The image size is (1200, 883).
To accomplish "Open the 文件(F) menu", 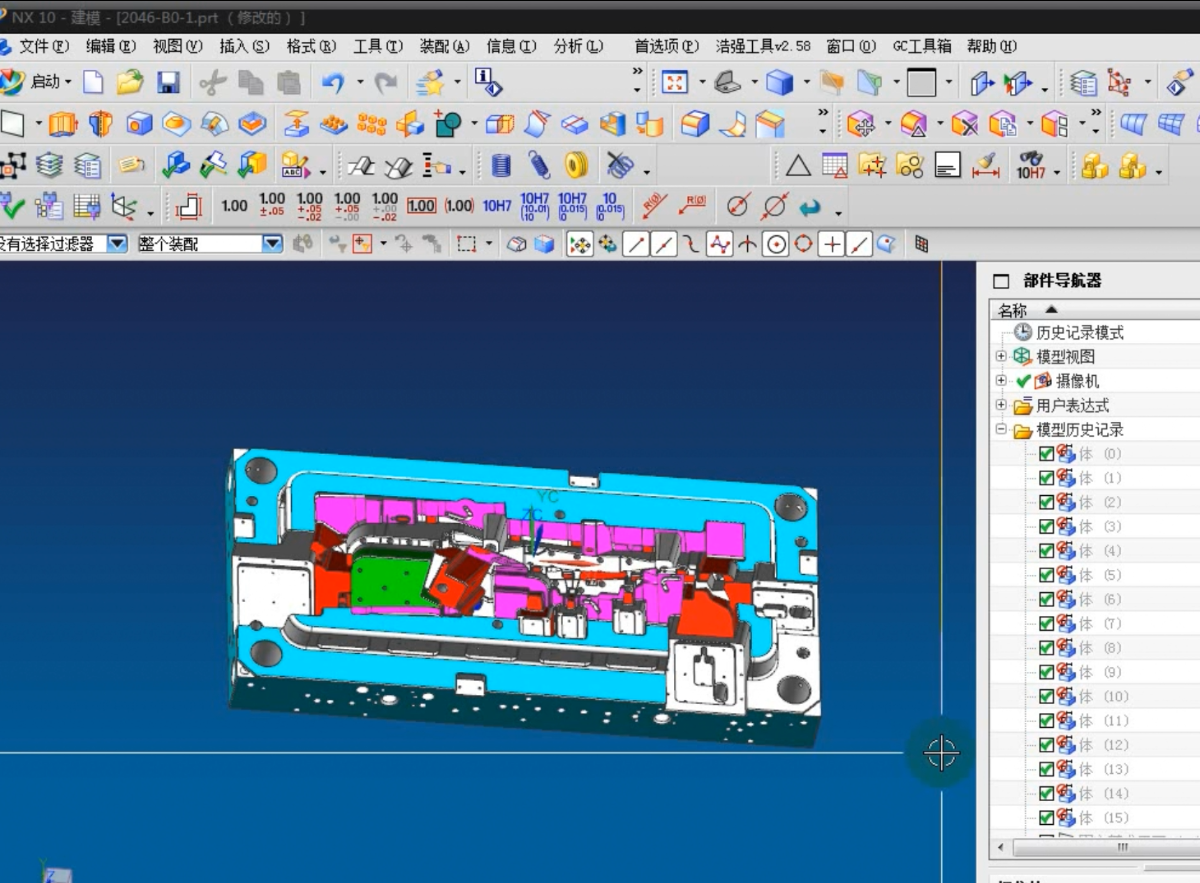I will click(x=44, y=46).
